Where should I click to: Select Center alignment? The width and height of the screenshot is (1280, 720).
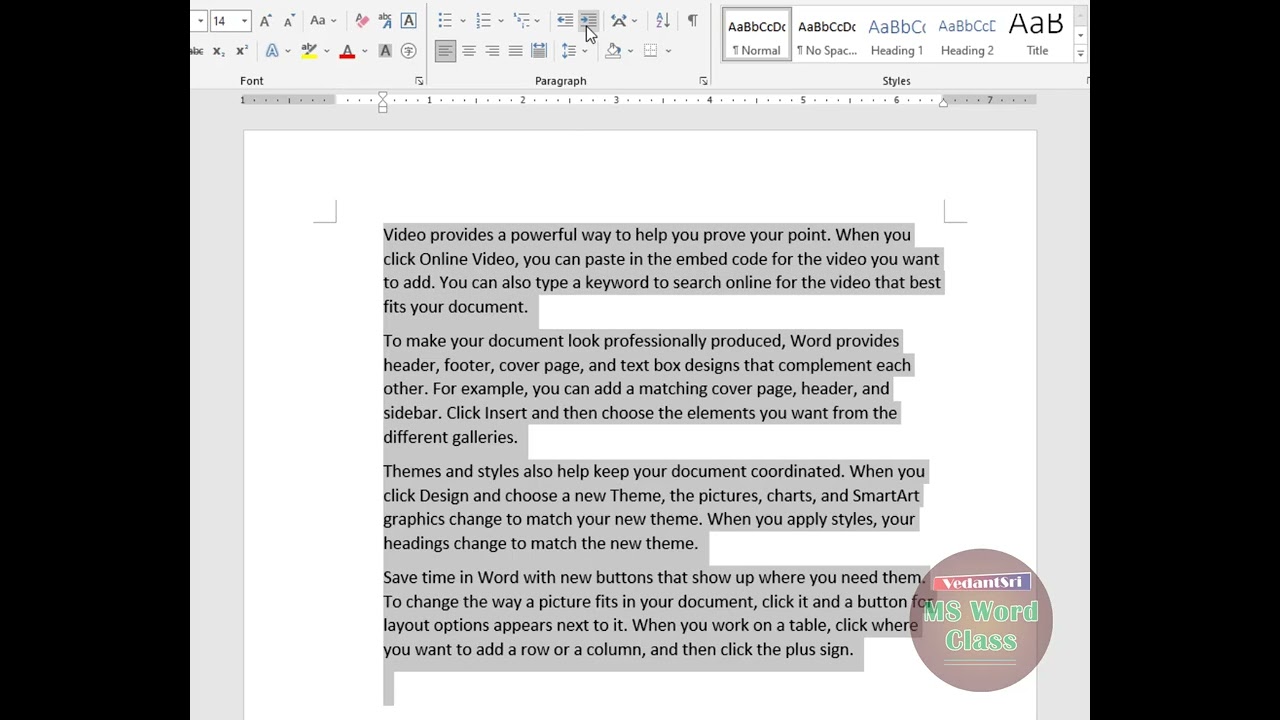[x=469, y=51]
